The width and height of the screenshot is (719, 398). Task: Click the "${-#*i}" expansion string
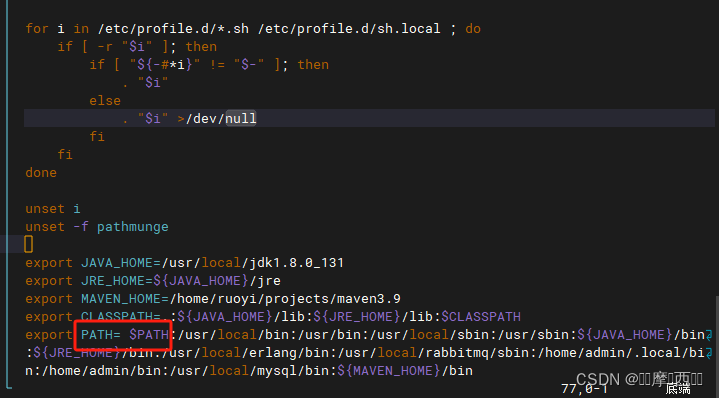tap(165, 65)
